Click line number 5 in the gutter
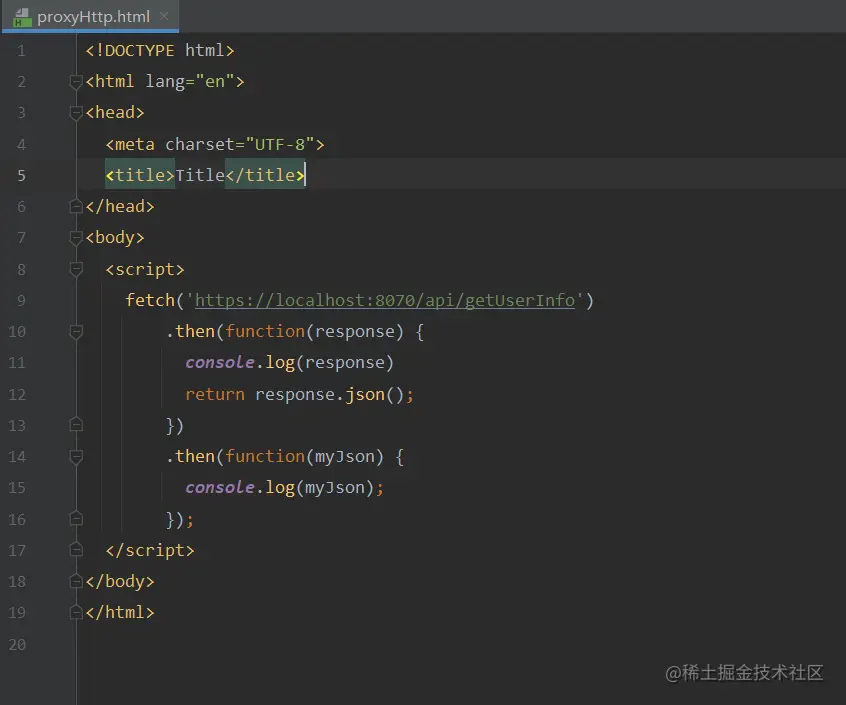 (x=22, y=175)
